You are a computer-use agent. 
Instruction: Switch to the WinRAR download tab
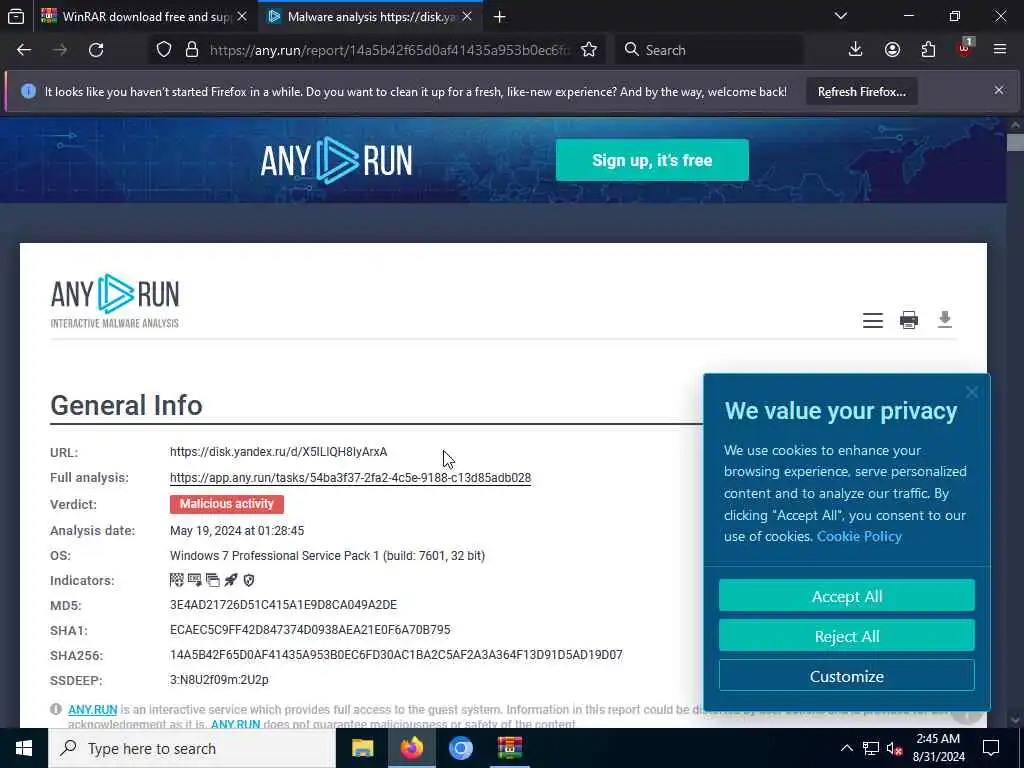(x=144, y=17)
